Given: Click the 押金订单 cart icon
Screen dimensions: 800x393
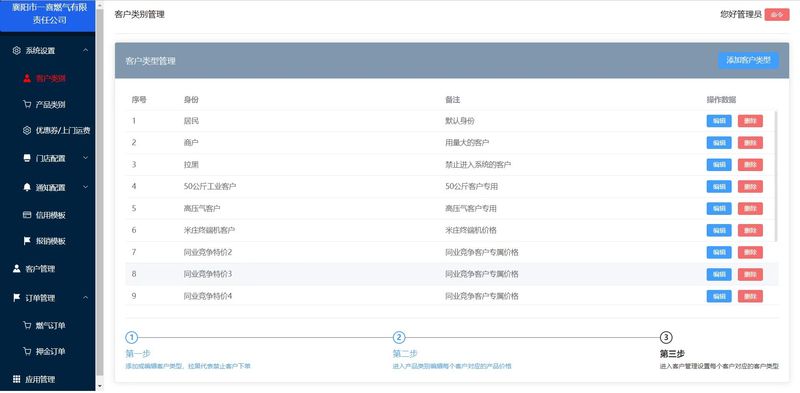Looking at the screenshot, I should click(27, 352).
